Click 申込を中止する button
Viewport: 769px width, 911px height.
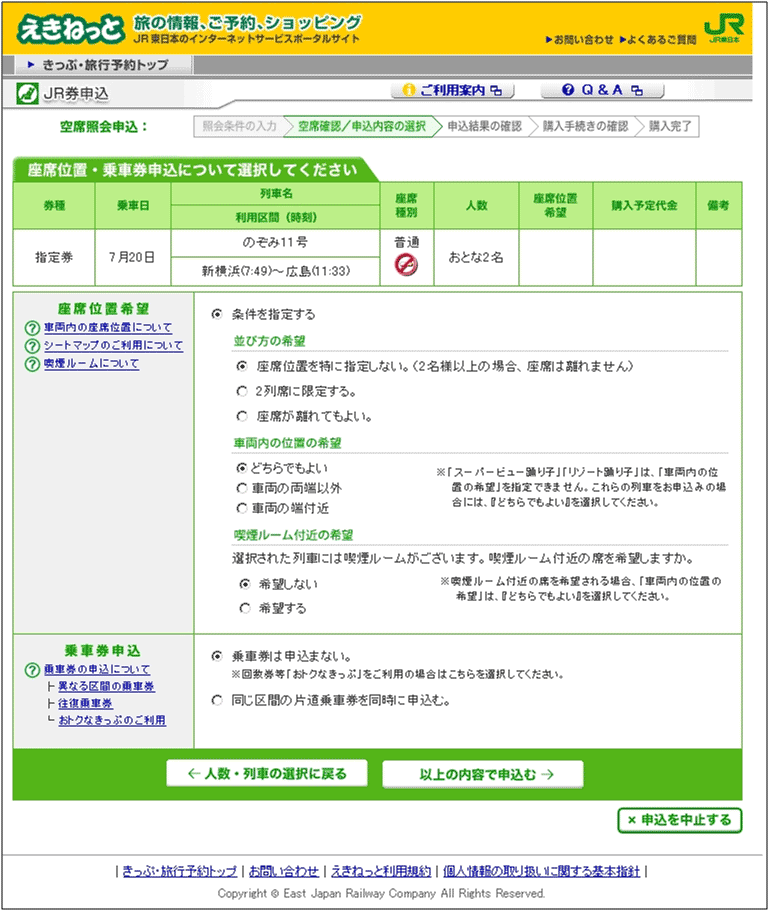click(x=680, y=820)
